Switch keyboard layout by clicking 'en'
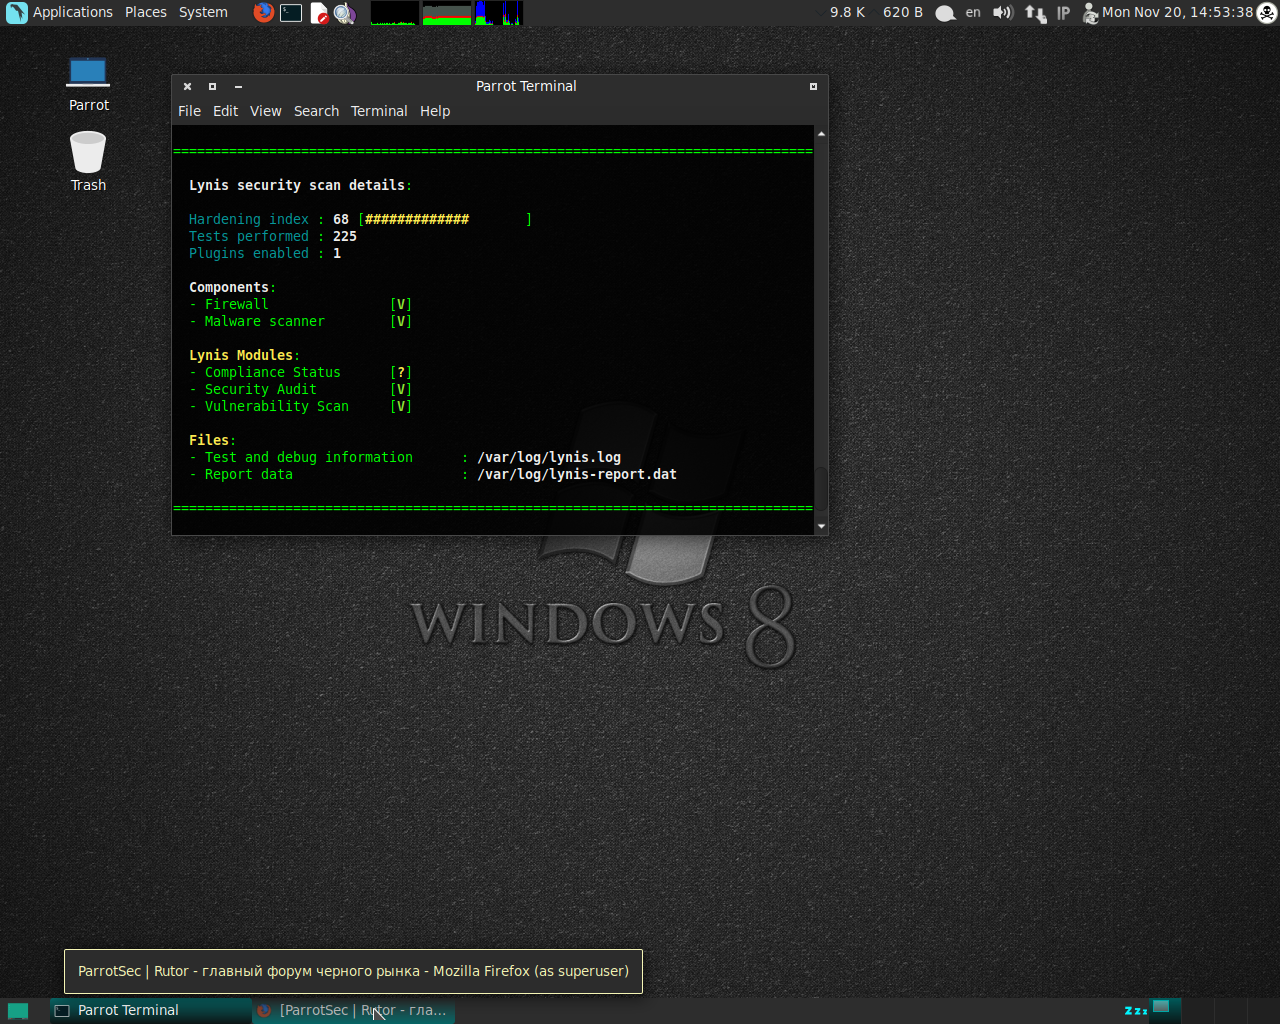 click(x=973, y=13)
